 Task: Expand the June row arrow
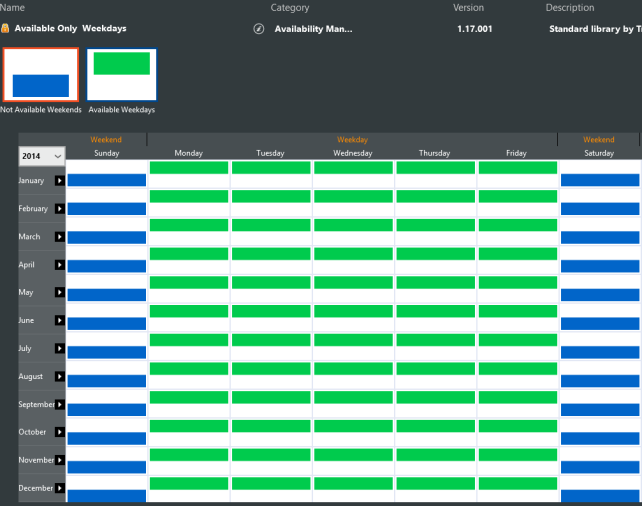60,320
